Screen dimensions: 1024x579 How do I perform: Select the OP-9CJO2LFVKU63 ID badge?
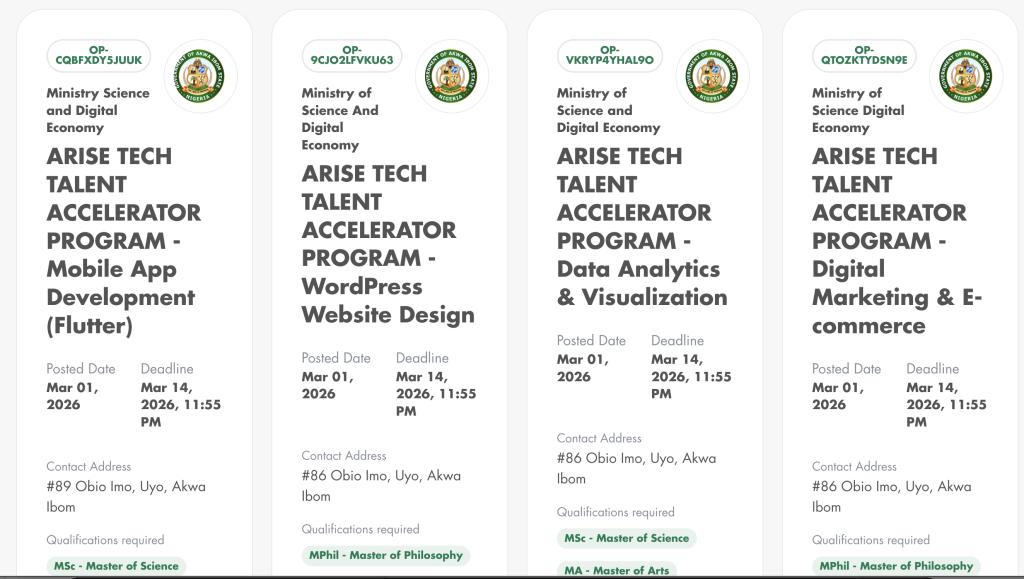pos(352,55)
